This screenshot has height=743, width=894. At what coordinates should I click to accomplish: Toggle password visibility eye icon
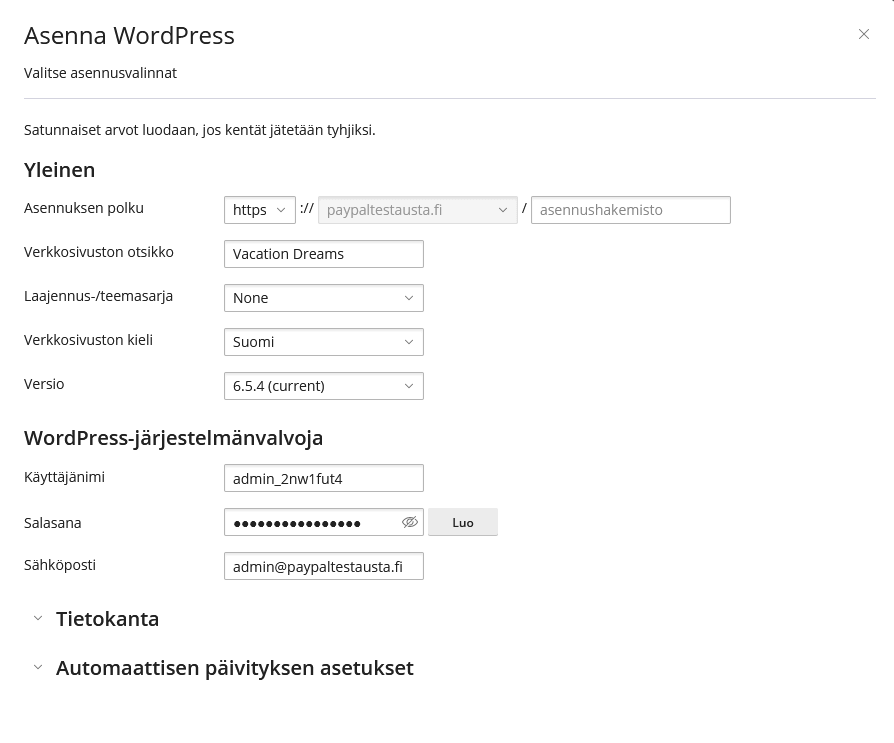coord(409,522)
